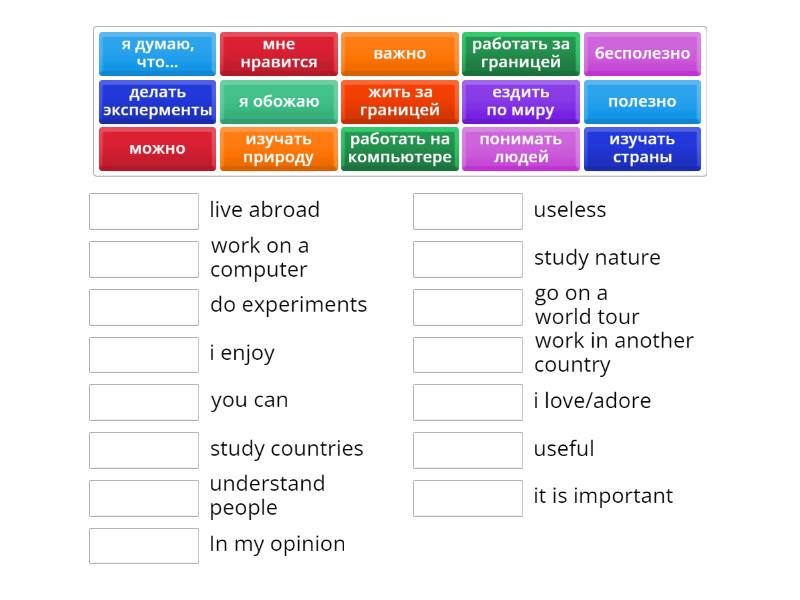Click the 'понимать людей' tile

pyautogui.click(x=521, y=149)
